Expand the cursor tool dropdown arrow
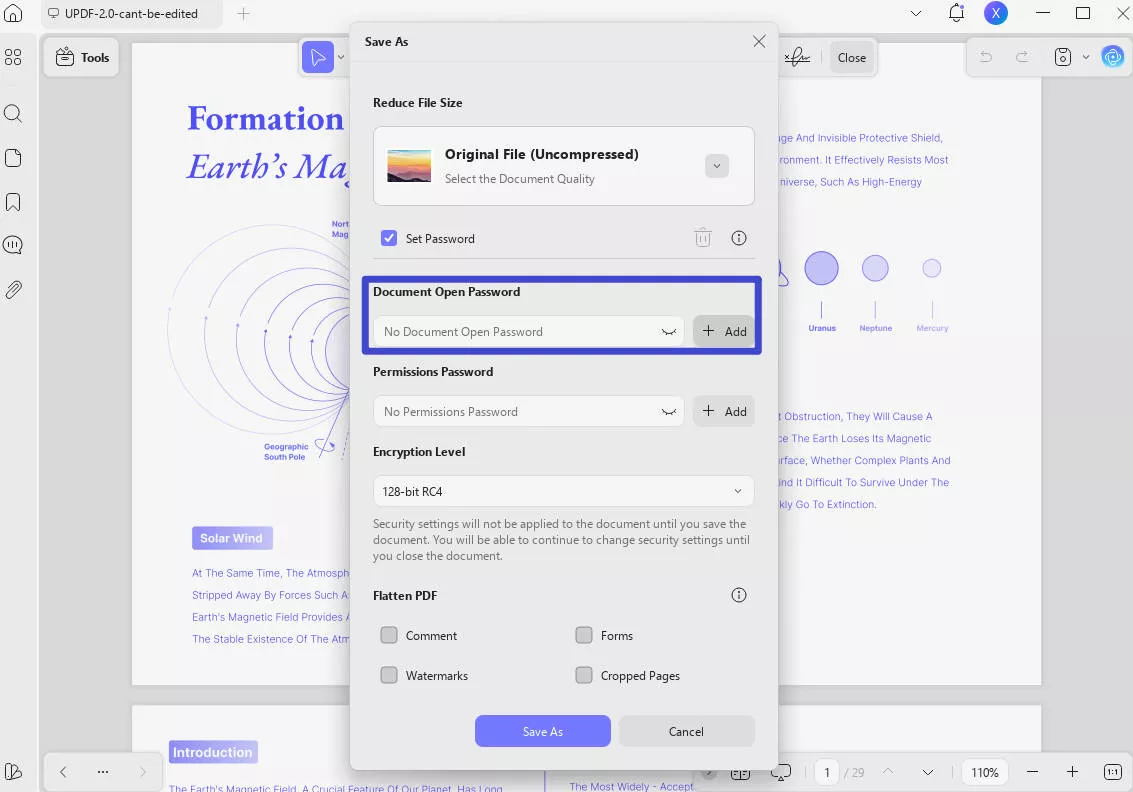The width and height of the screenshot is (1133, 792). 341,58
